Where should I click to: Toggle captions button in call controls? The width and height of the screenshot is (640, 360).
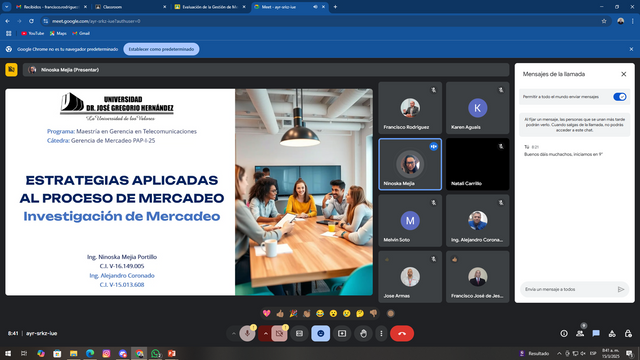pos(299,333)
